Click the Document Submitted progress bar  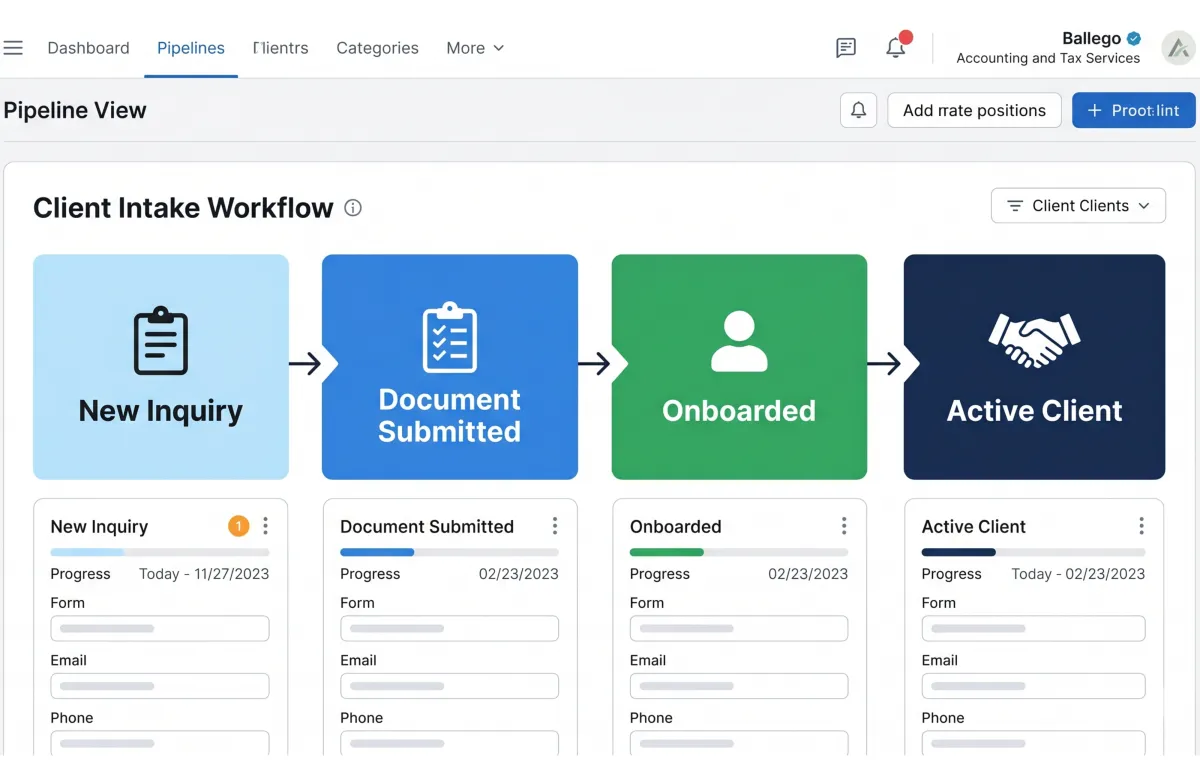(449, 552)
